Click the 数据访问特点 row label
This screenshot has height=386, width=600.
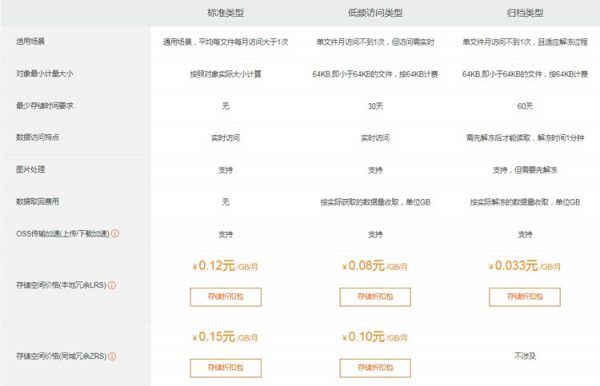coord(38,137)
